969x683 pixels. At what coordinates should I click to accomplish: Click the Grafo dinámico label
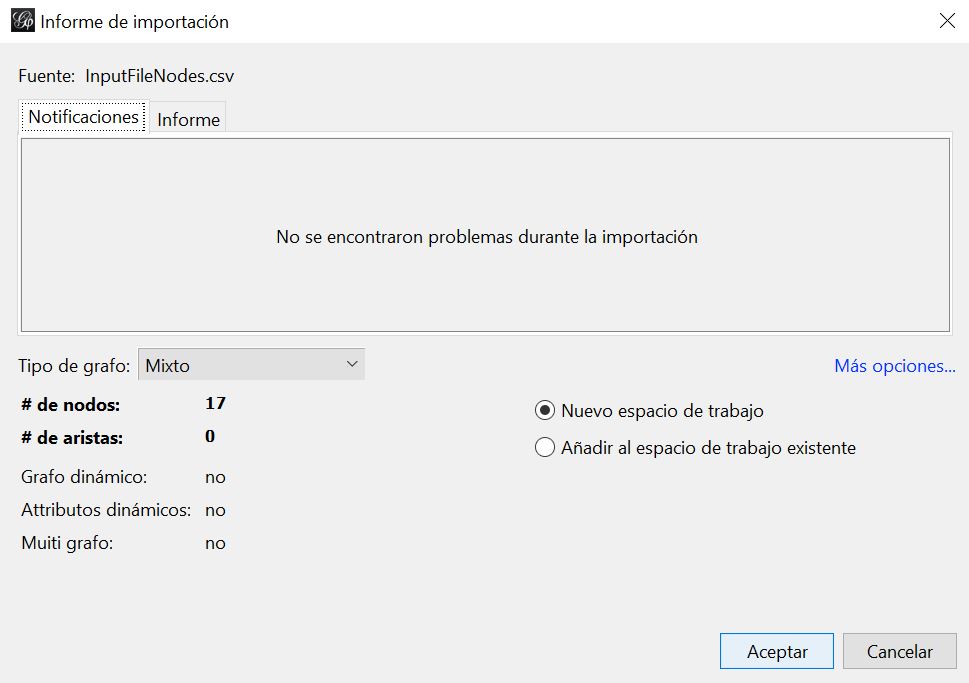click(x=84, y=477)
